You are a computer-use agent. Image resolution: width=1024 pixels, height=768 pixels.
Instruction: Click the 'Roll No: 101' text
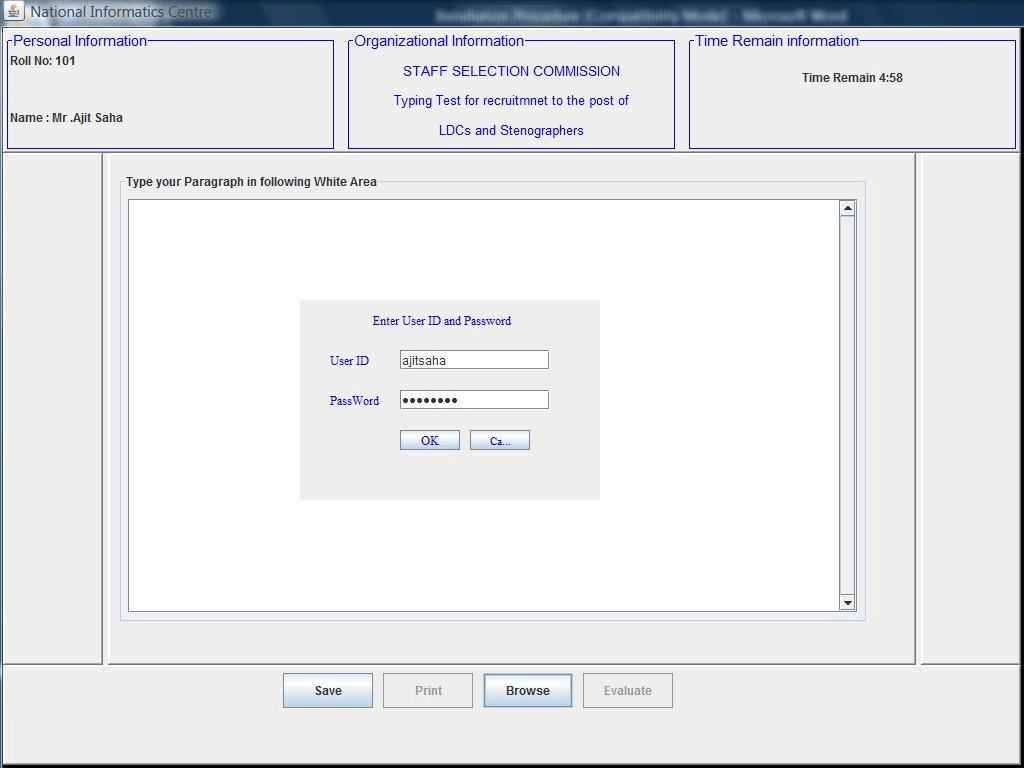click(x=43, y=61)
